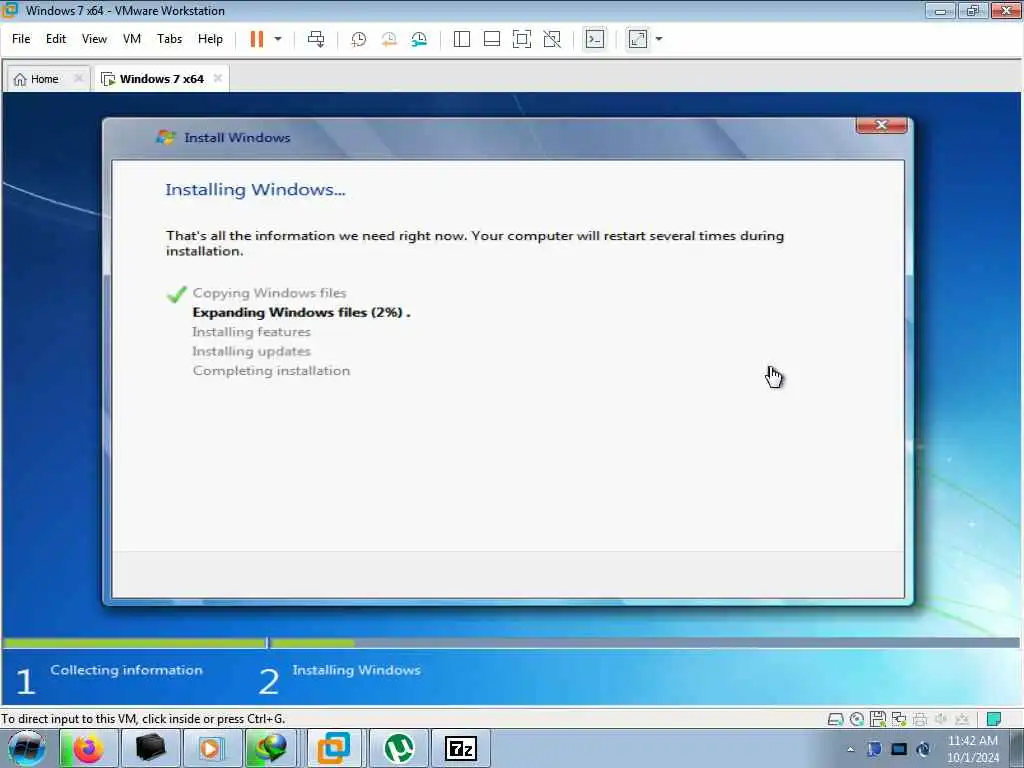Open the console view icon
The height and width of the screenshot is (768, 1024).
tap(595, 39)
